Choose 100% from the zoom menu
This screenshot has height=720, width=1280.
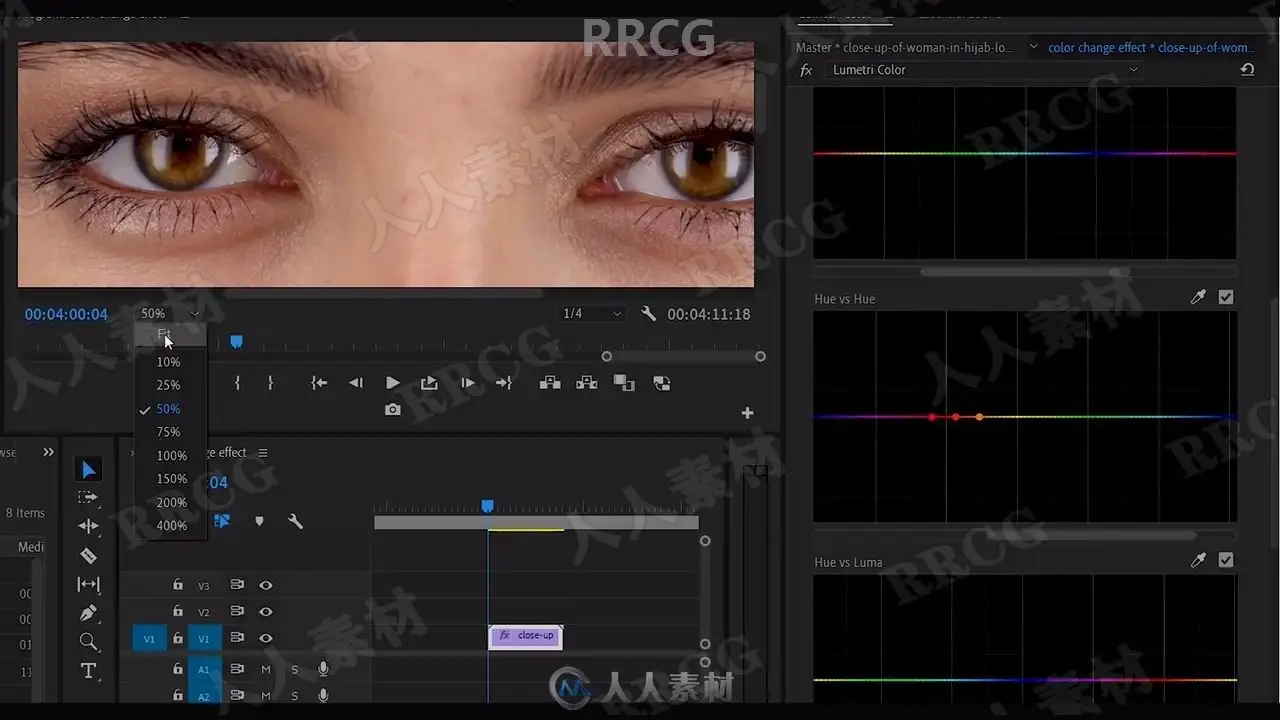172,456
